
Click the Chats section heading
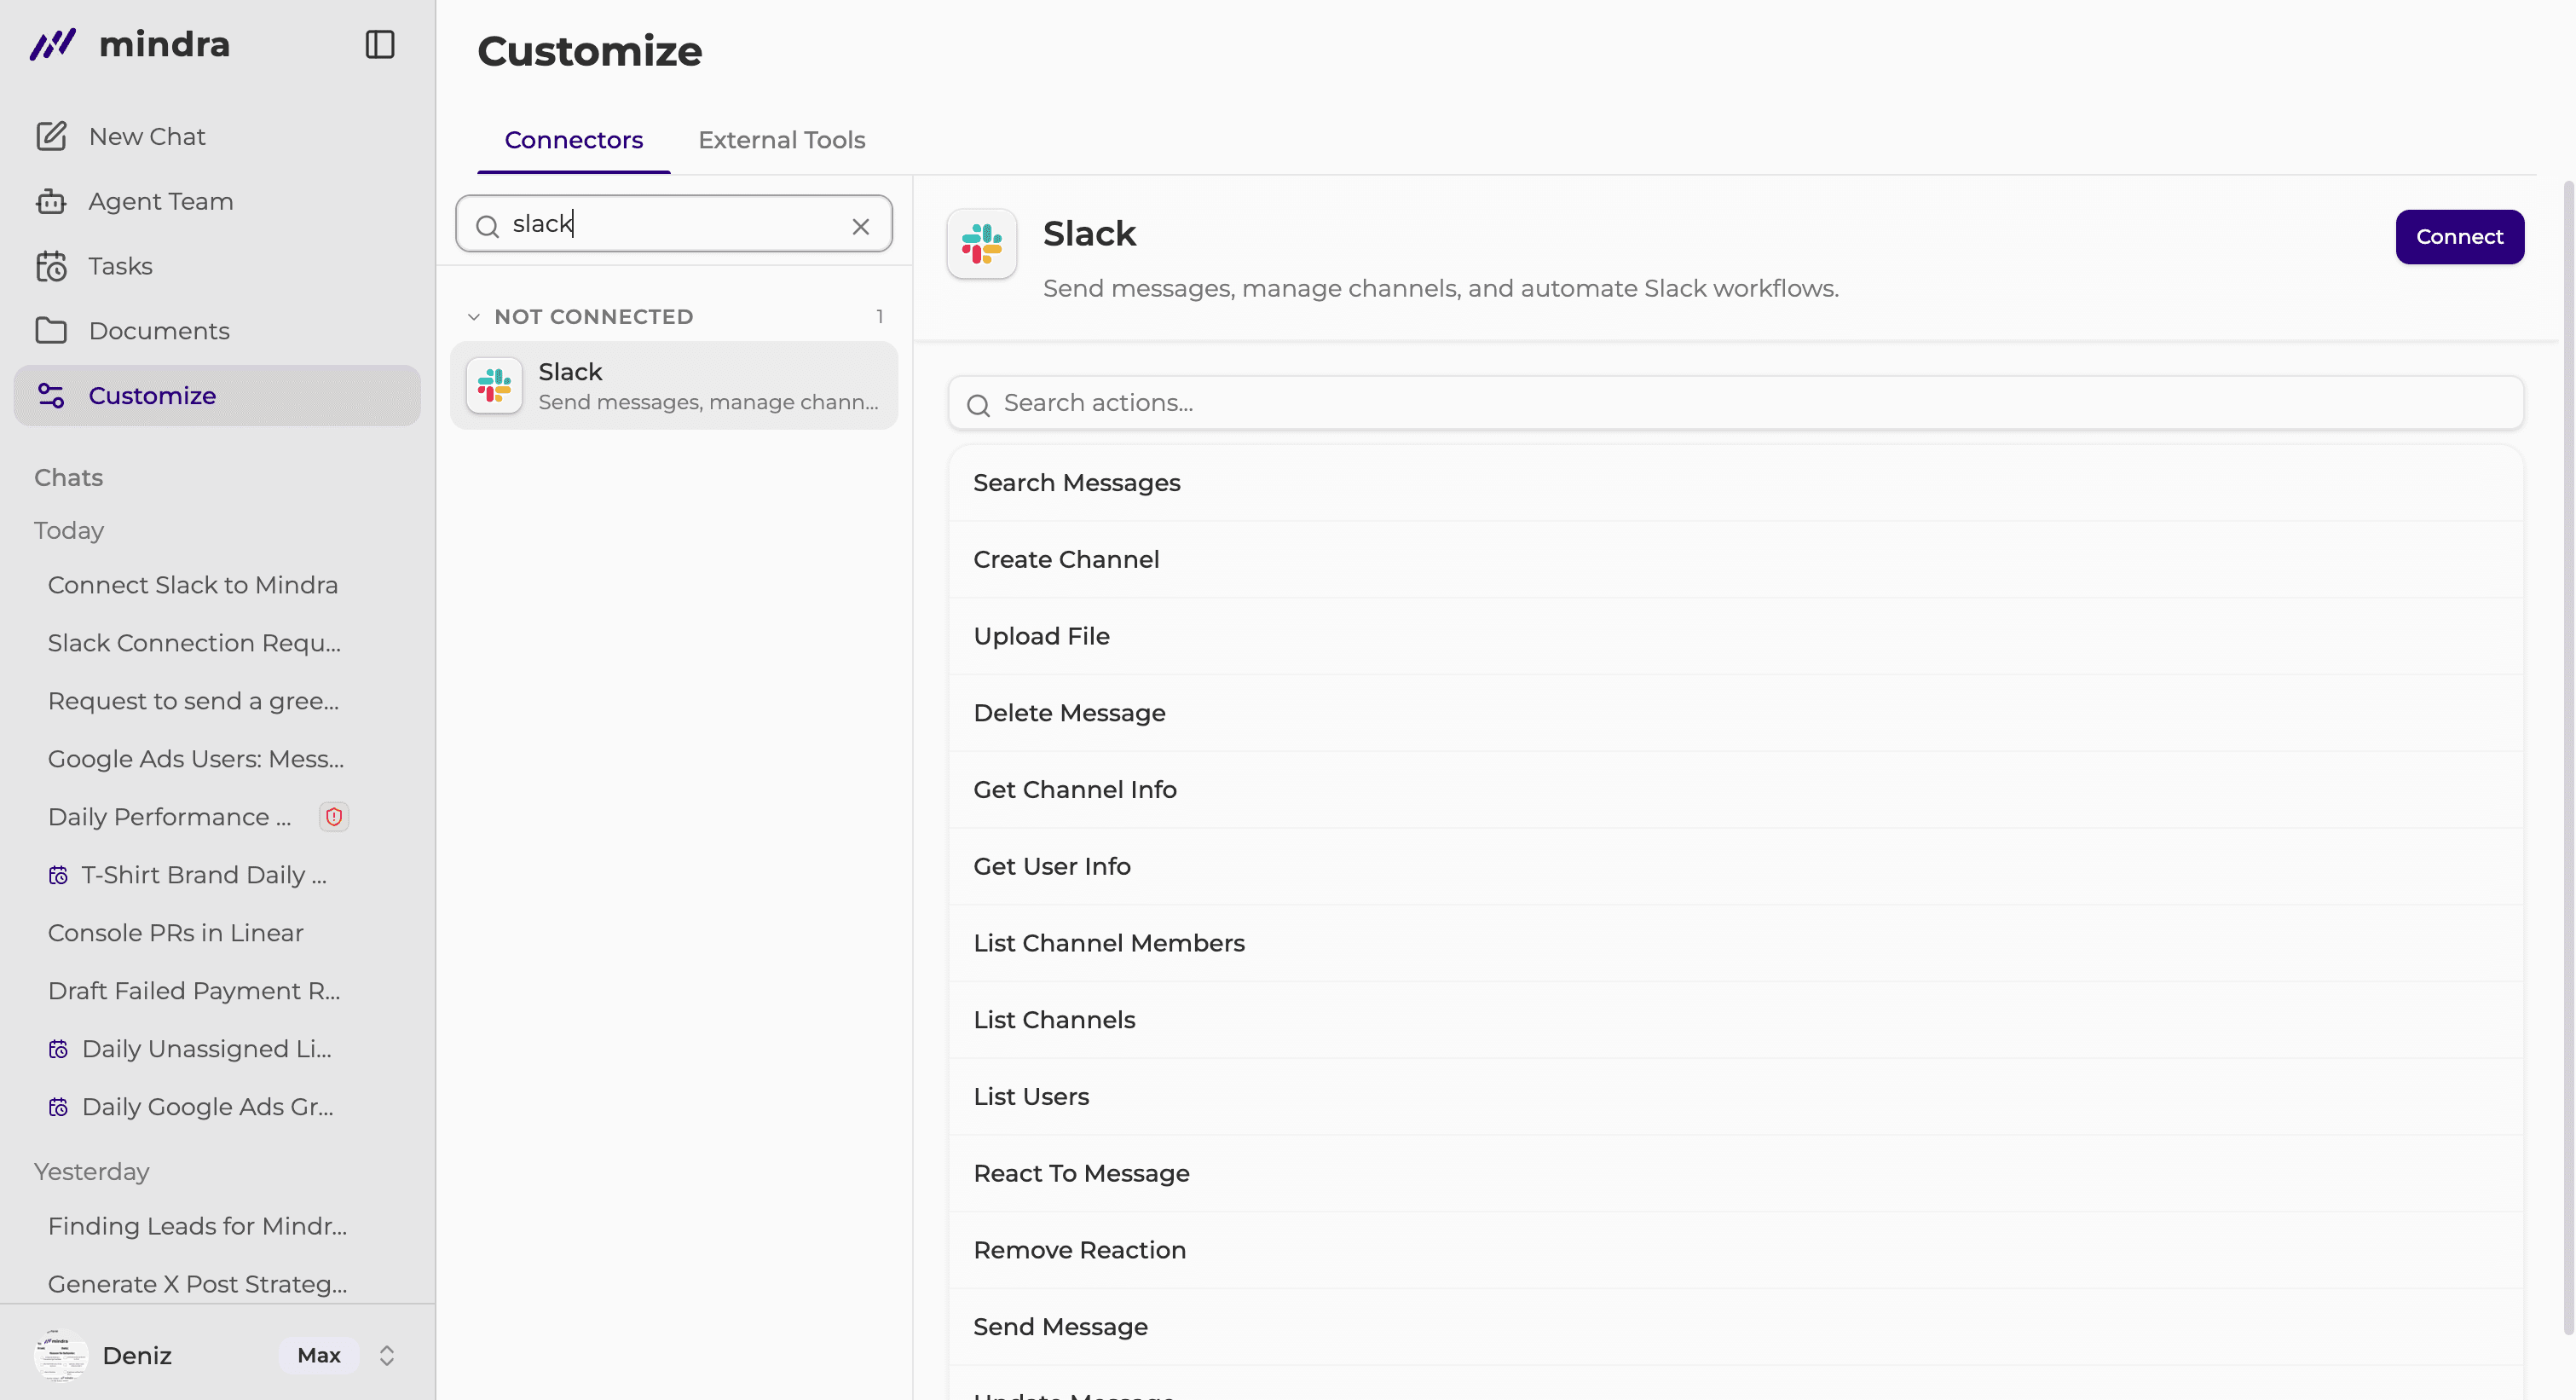[69, 478]
